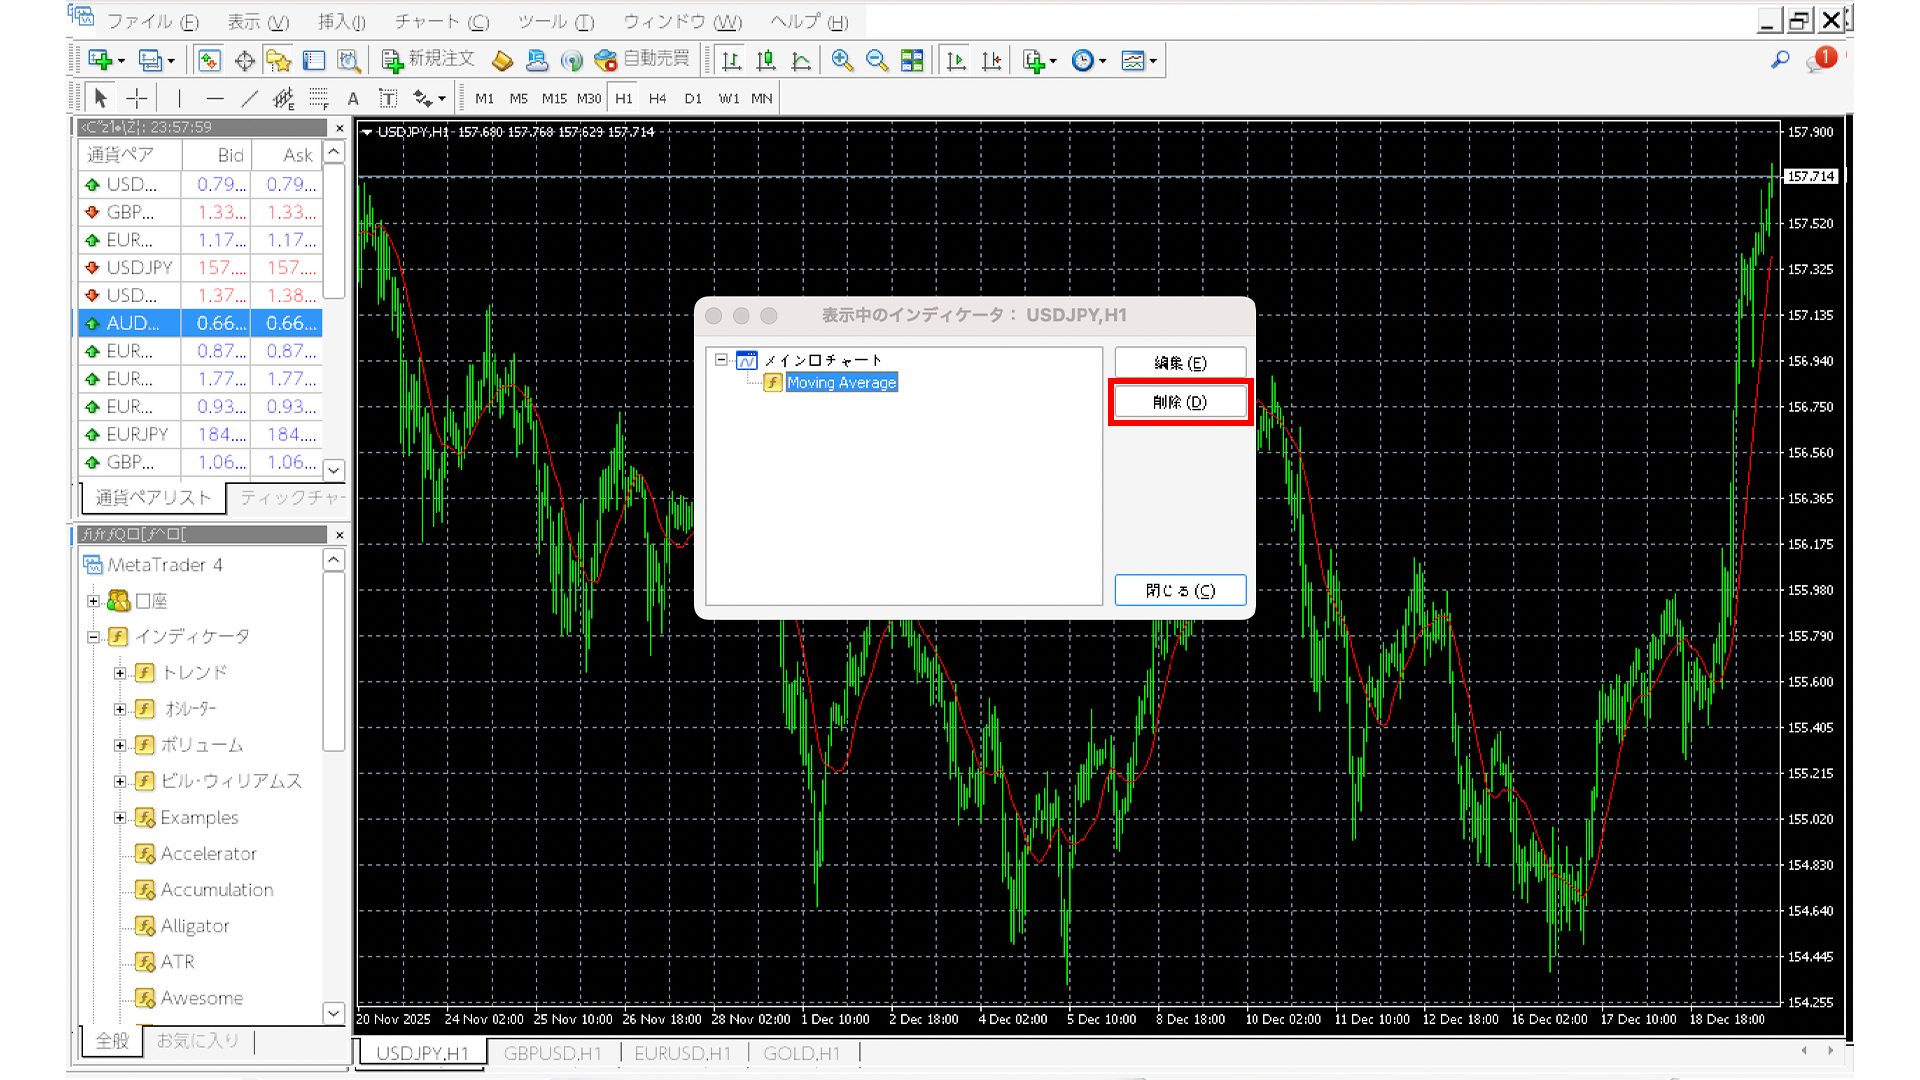Select the crosshair cursor tool
1920x1080 pixels.
tap(137, 98)
